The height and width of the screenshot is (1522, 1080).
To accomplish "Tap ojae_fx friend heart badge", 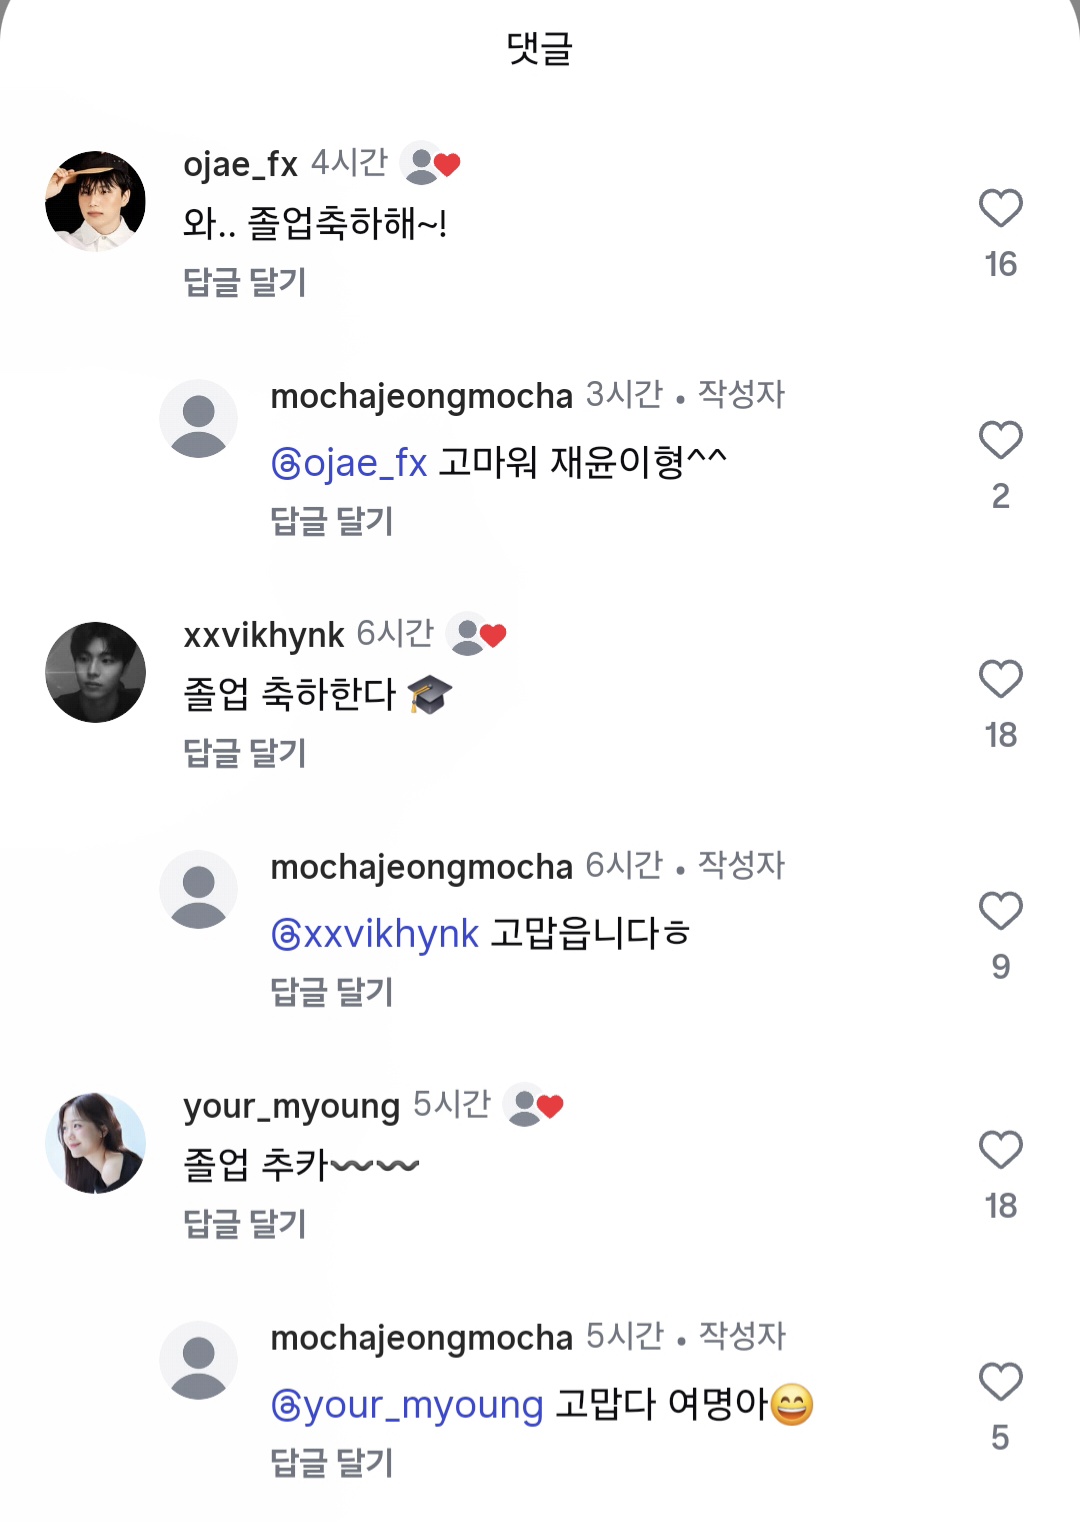I will 431,163.
